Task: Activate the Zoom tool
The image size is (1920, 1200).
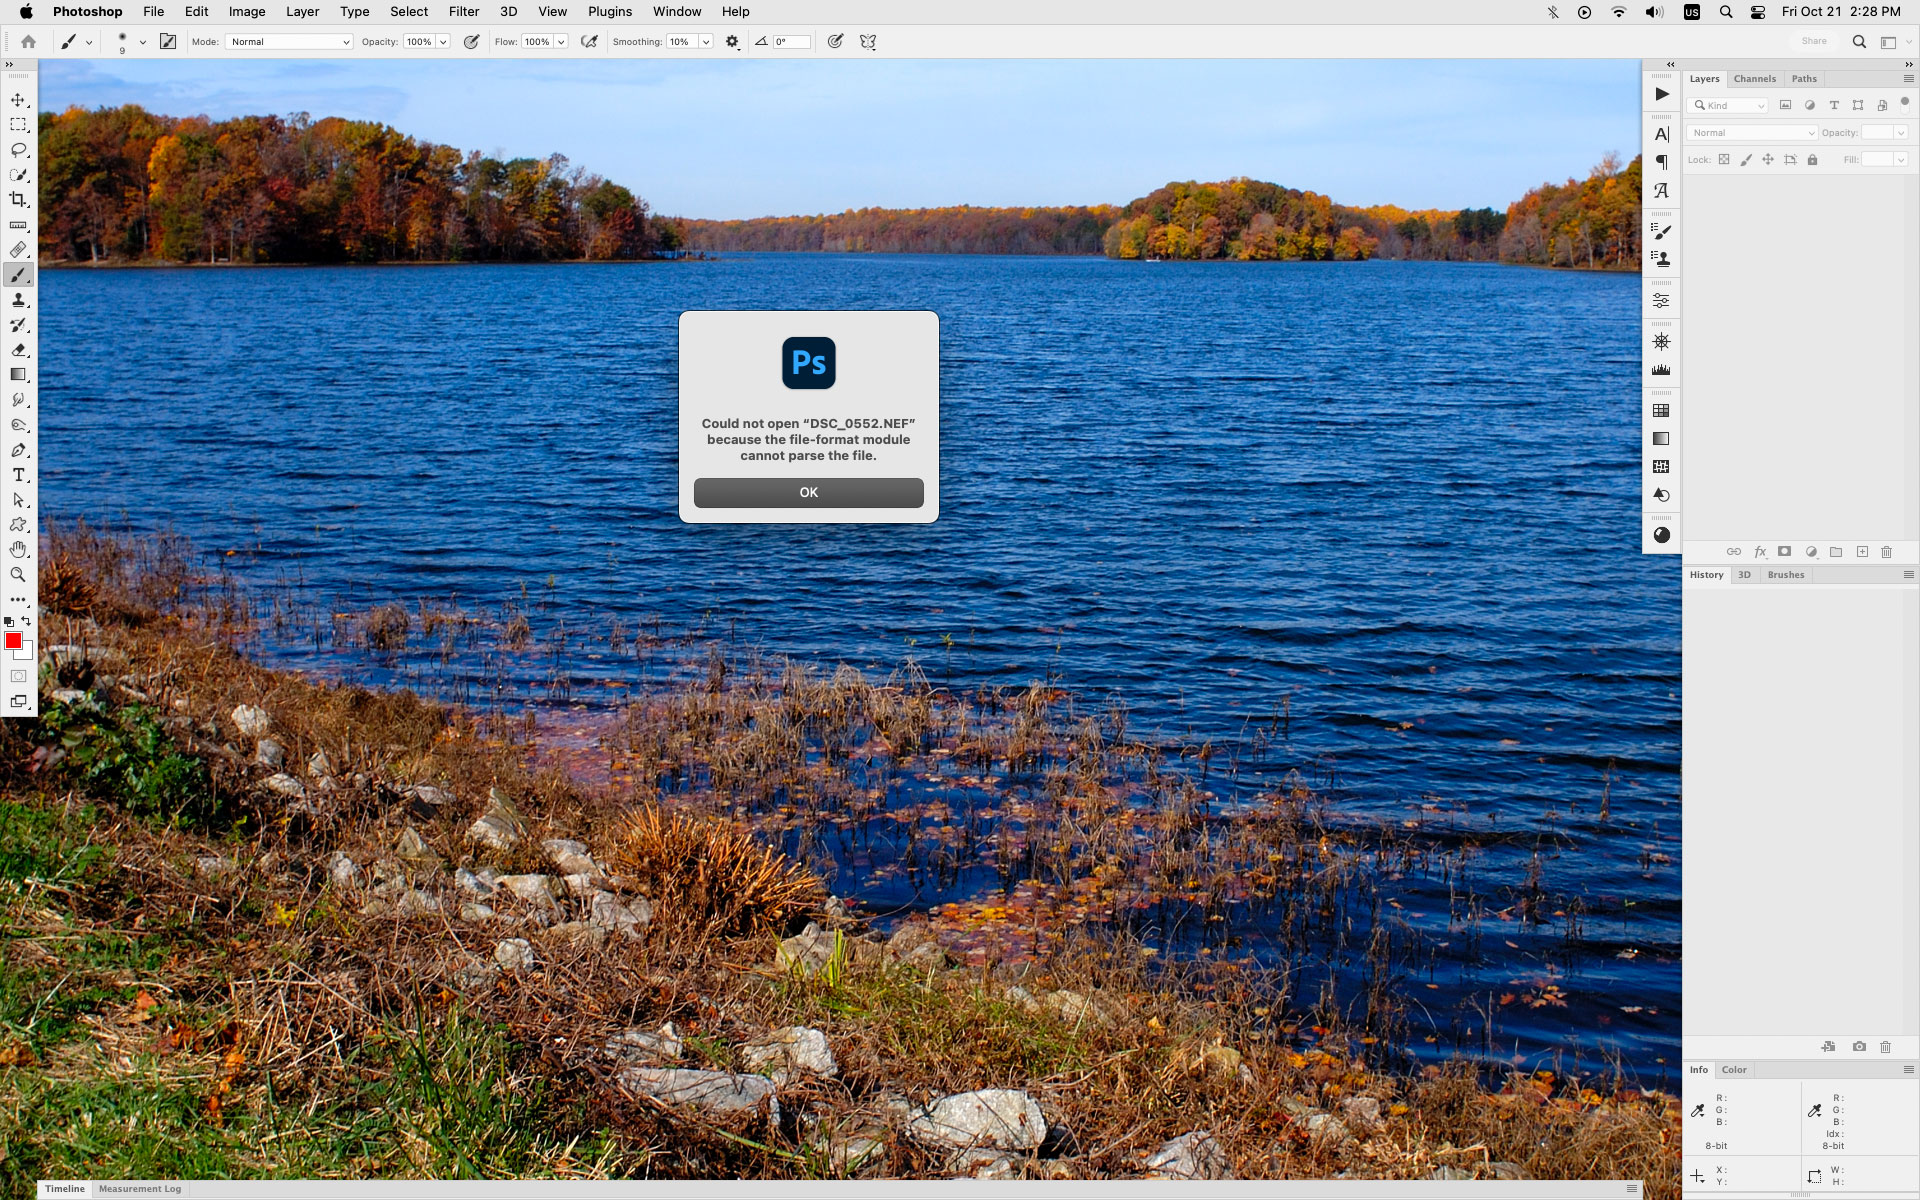Action: pyautogui.click(x=18, y=575)
